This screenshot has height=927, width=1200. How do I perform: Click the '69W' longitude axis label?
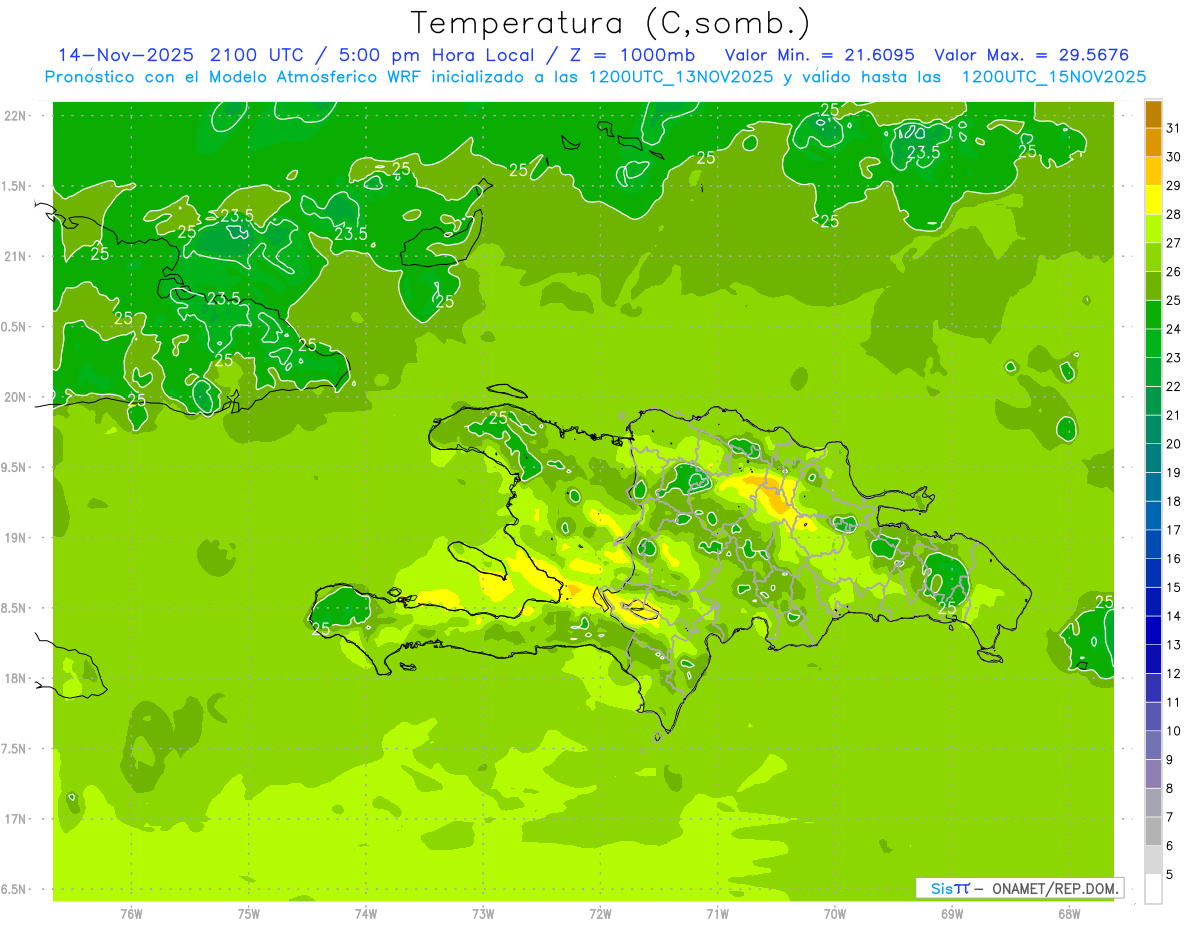[952, 913]
